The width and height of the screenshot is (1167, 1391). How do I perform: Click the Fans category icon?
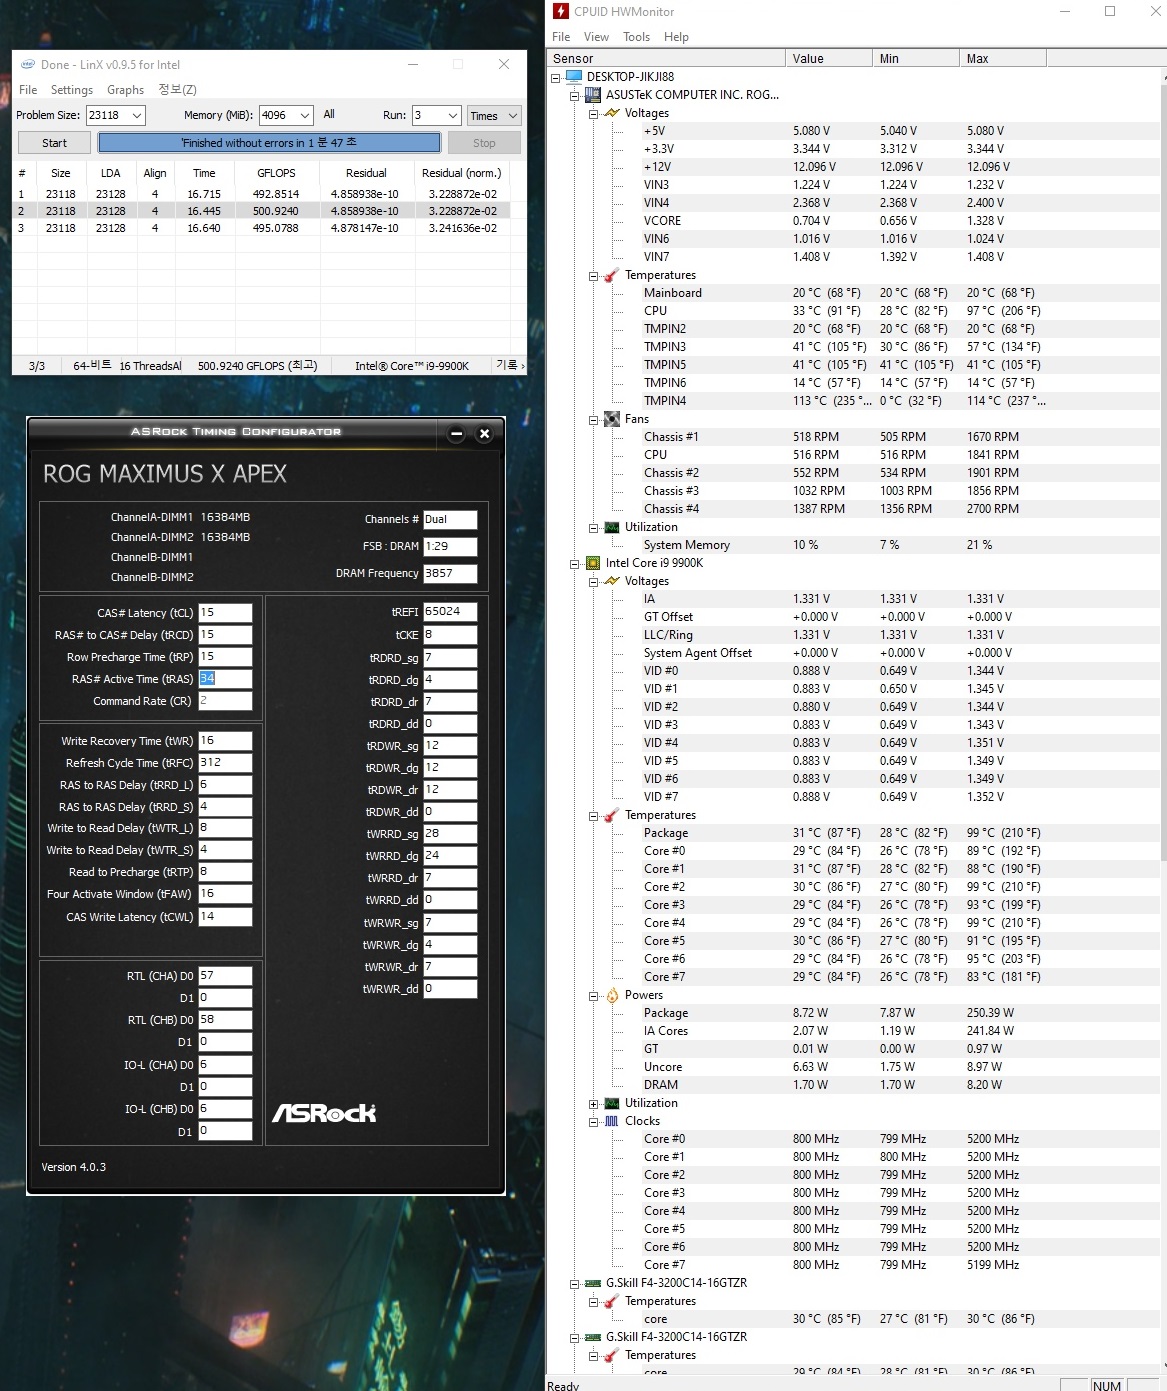(x=611, y=419)
